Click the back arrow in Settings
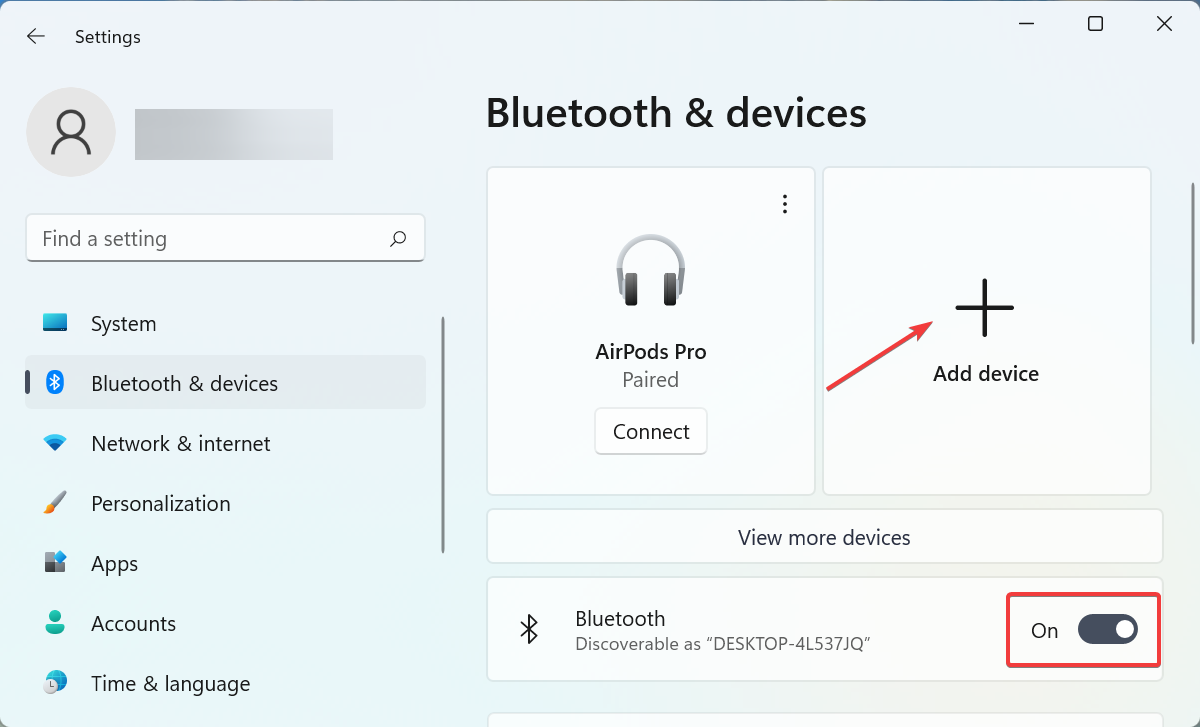The height and width of the screenshot is (727, 1200). coord(36,37)
